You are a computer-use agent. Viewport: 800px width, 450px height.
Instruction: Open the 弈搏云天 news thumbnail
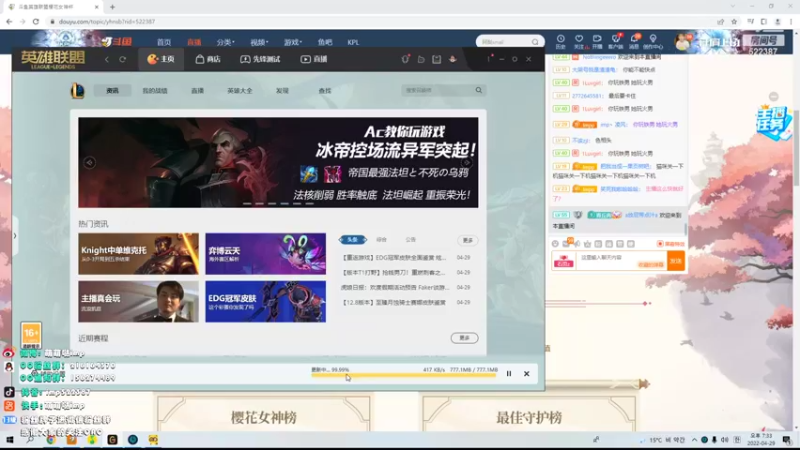point(265,254)
